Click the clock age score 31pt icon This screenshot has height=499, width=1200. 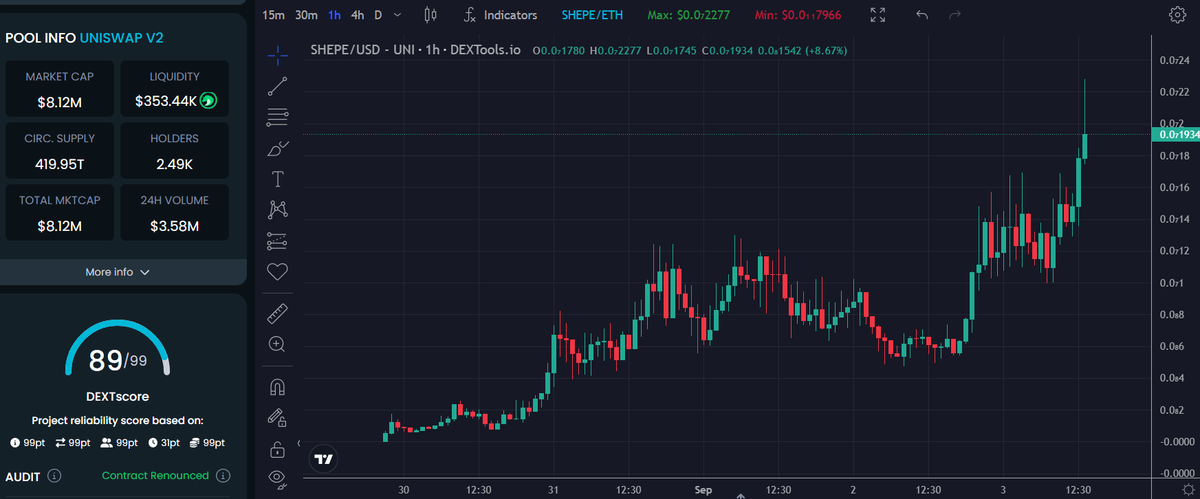pyautogui.click(x=153, y=442)
